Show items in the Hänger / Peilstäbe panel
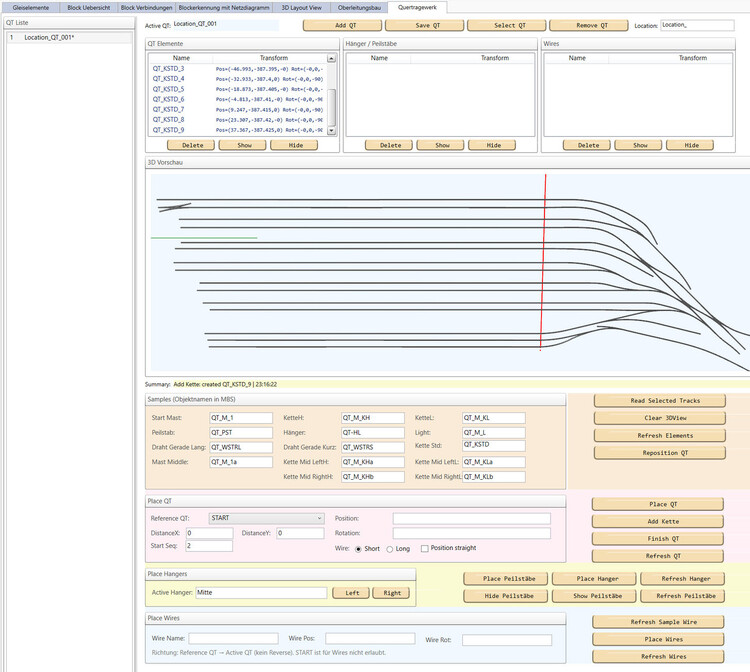 442,145
